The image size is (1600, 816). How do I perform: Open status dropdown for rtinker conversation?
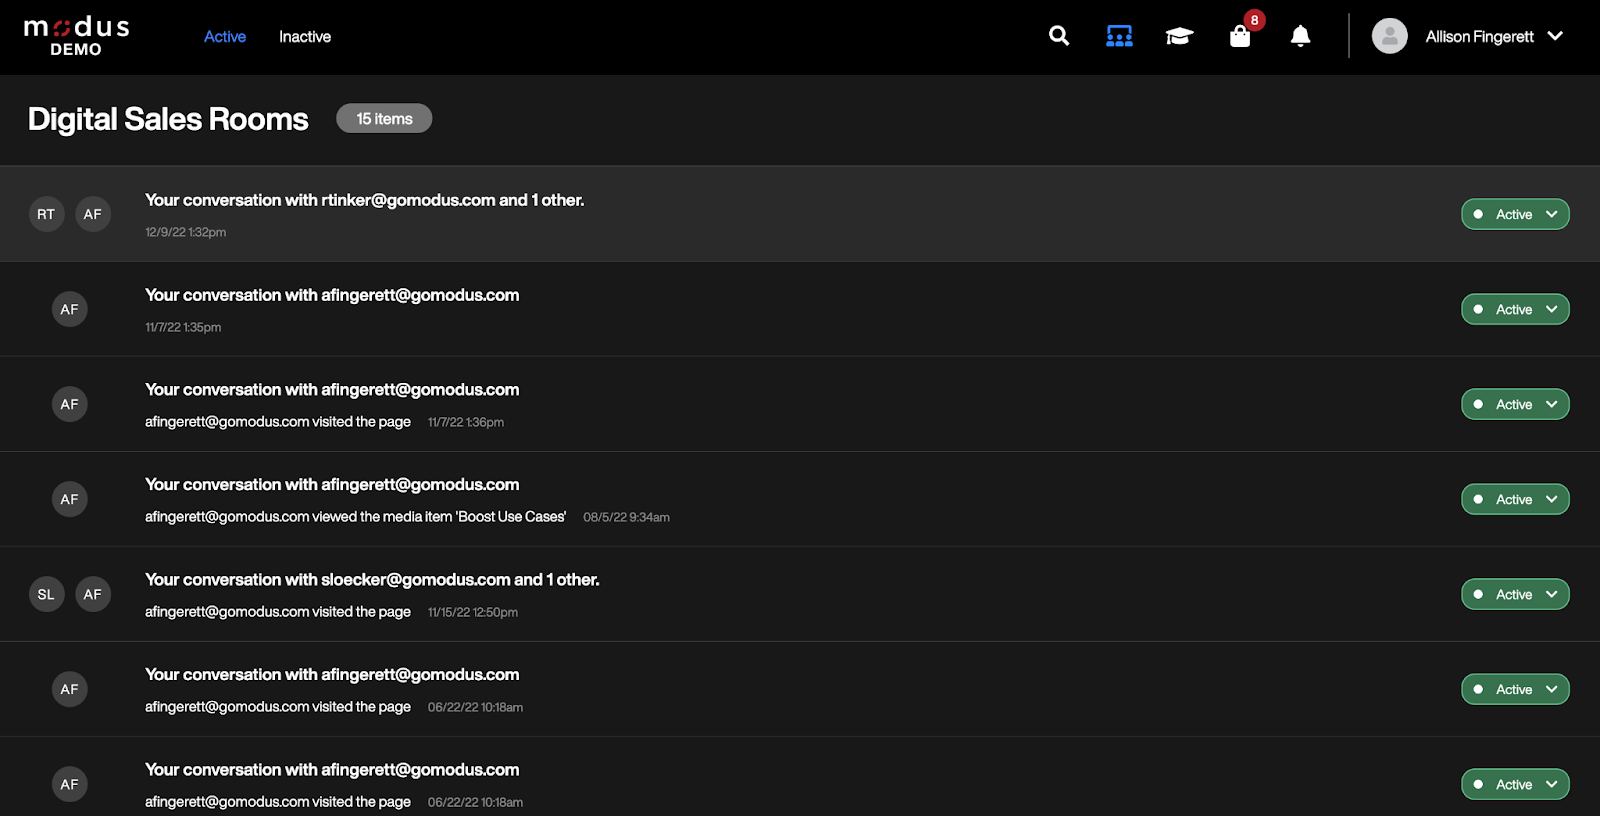click(x=1515, y=214)
